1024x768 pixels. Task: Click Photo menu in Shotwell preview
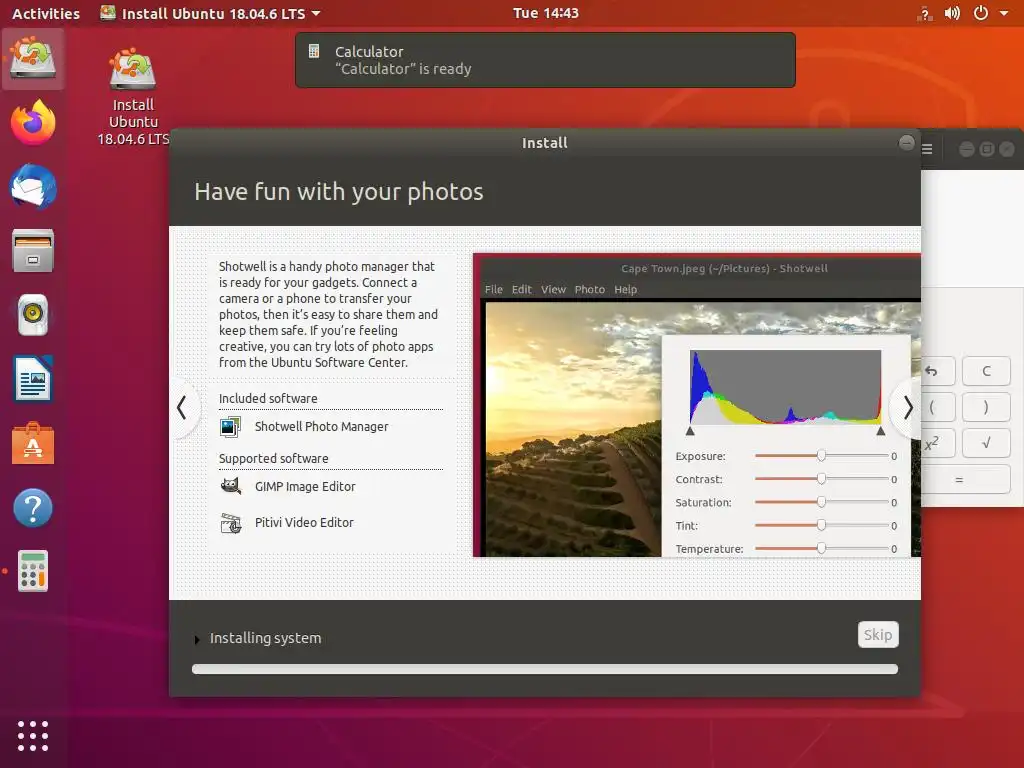[x=590, y=289]
